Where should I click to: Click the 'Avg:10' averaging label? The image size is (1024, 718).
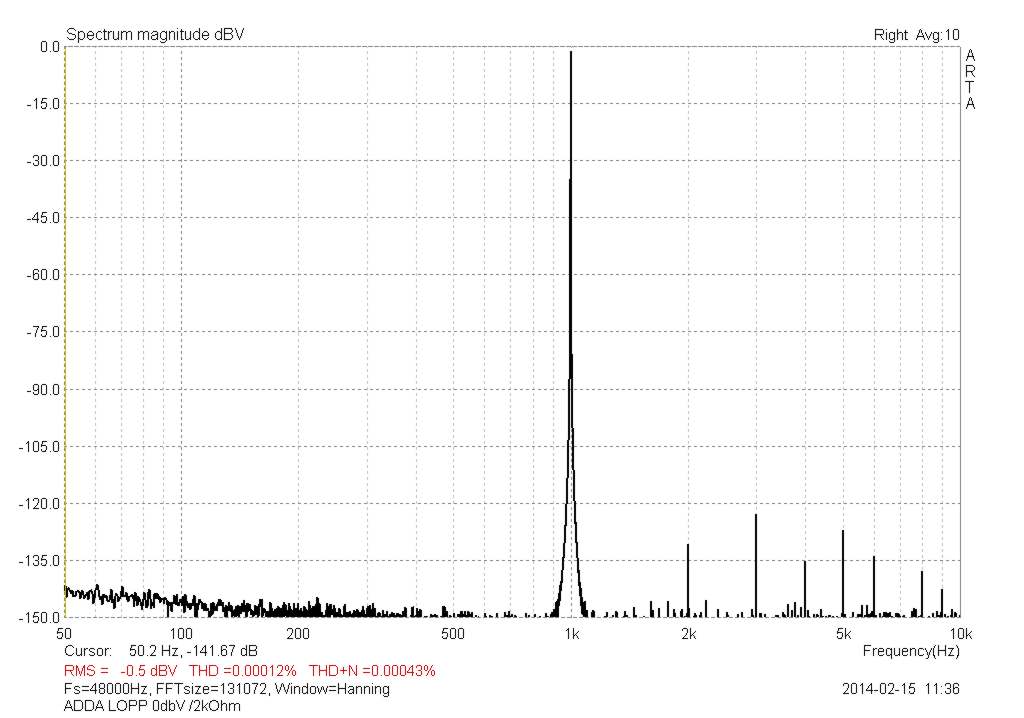click(x=938, y=35)
